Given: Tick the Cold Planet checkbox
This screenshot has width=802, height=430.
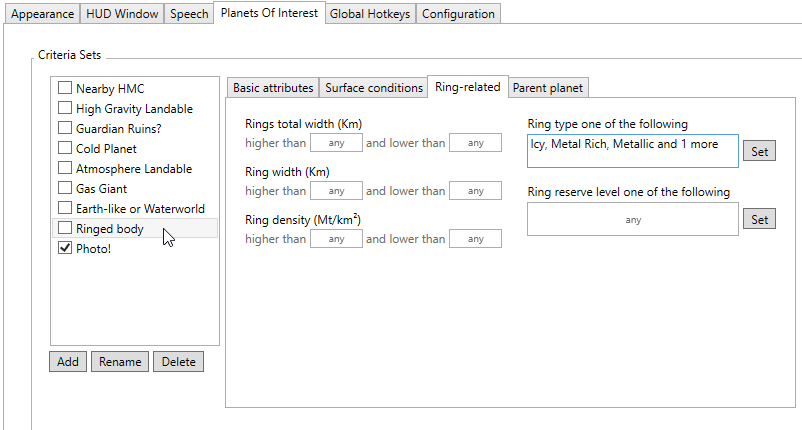Looking at the screenshot, I should tap(65, 149).
